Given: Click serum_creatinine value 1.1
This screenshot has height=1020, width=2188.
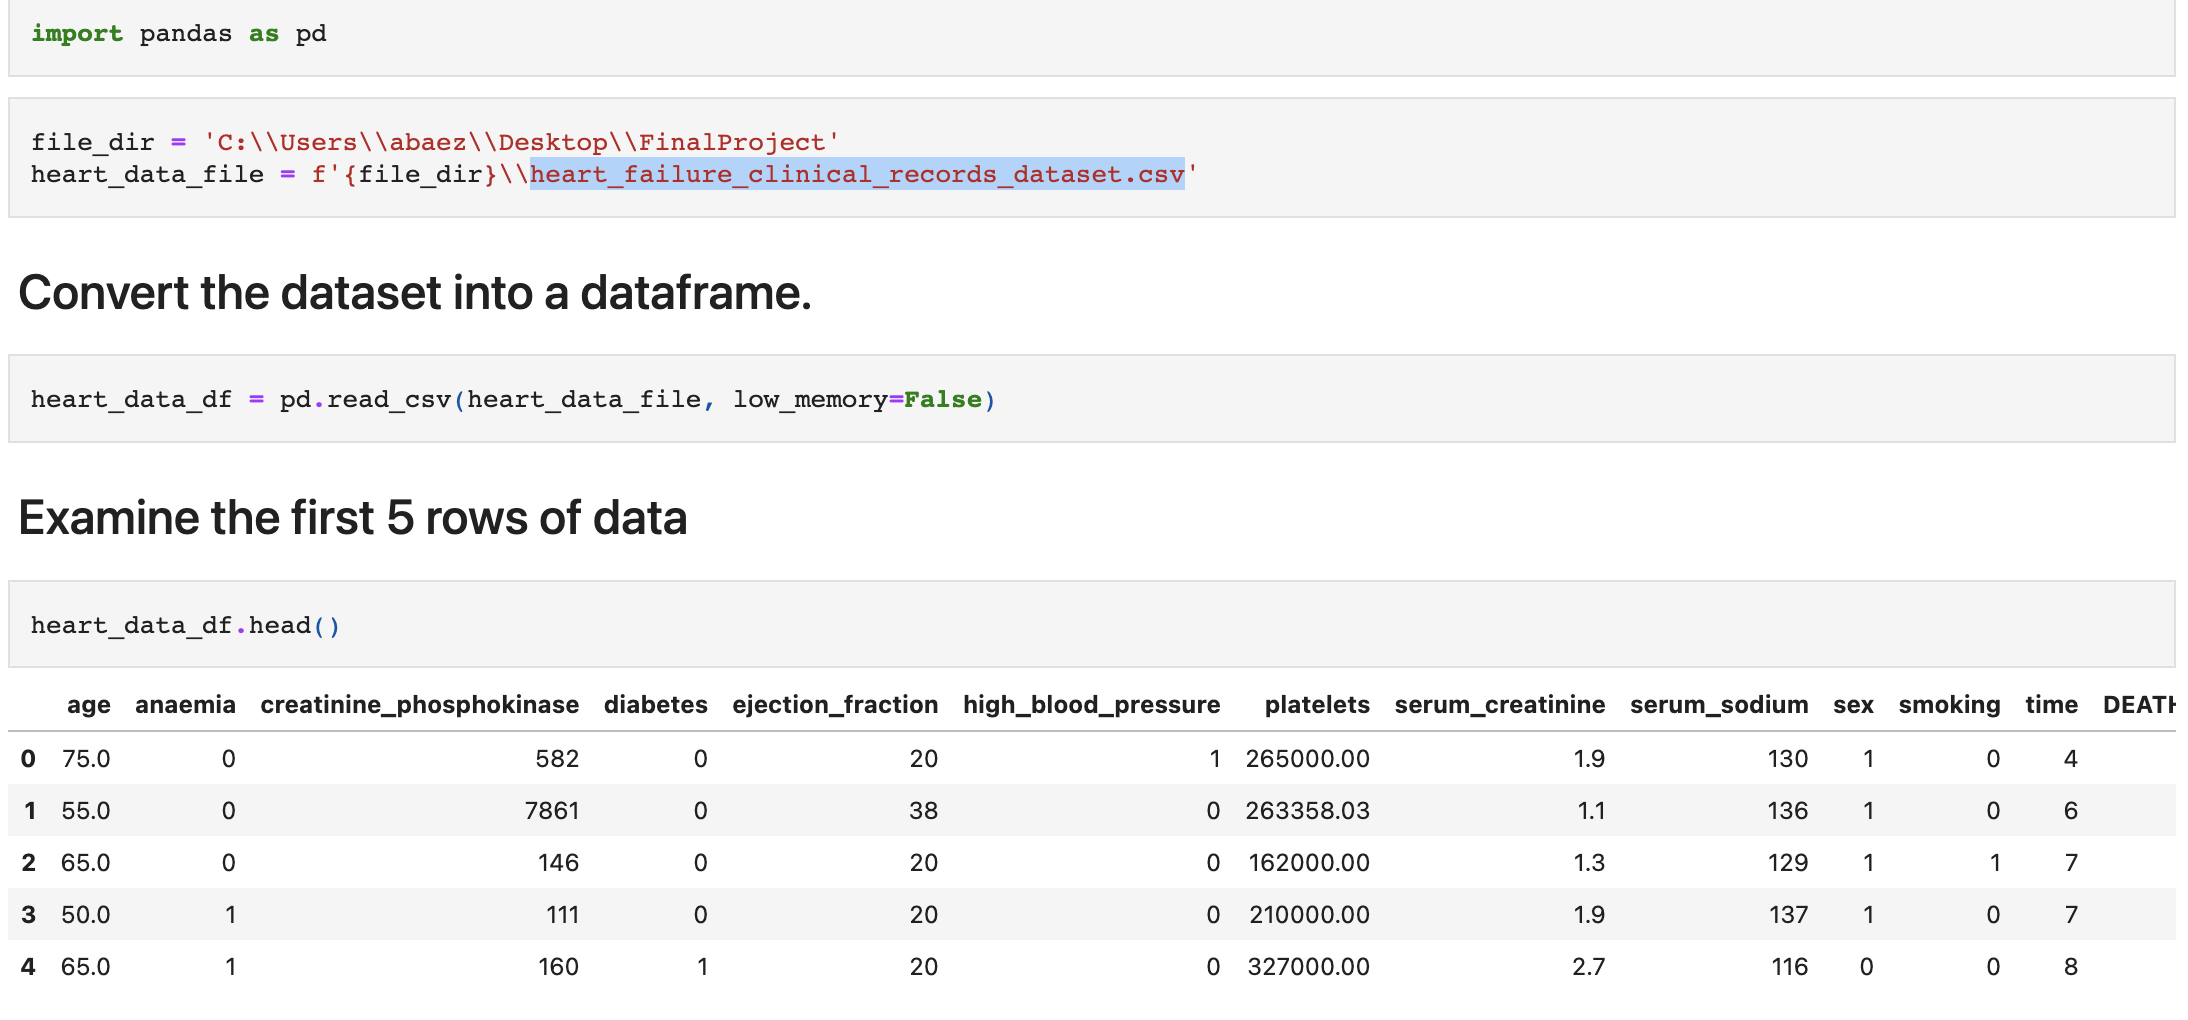Looking at the screenshot, I should 1591,811.
